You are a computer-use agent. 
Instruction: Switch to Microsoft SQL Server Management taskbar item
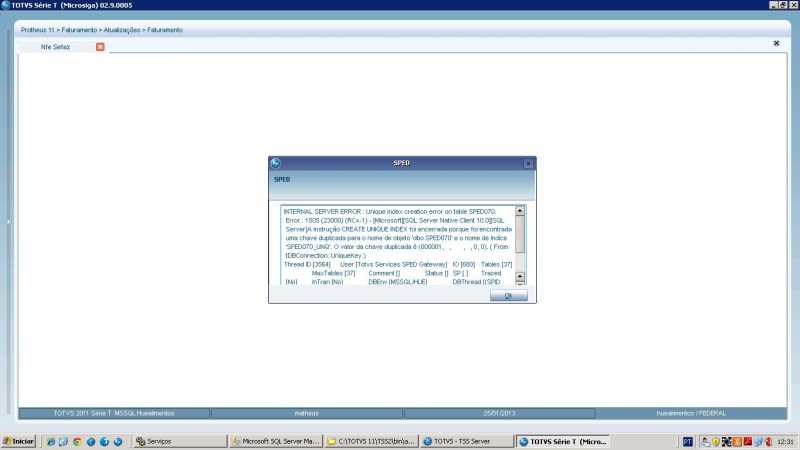276,441
